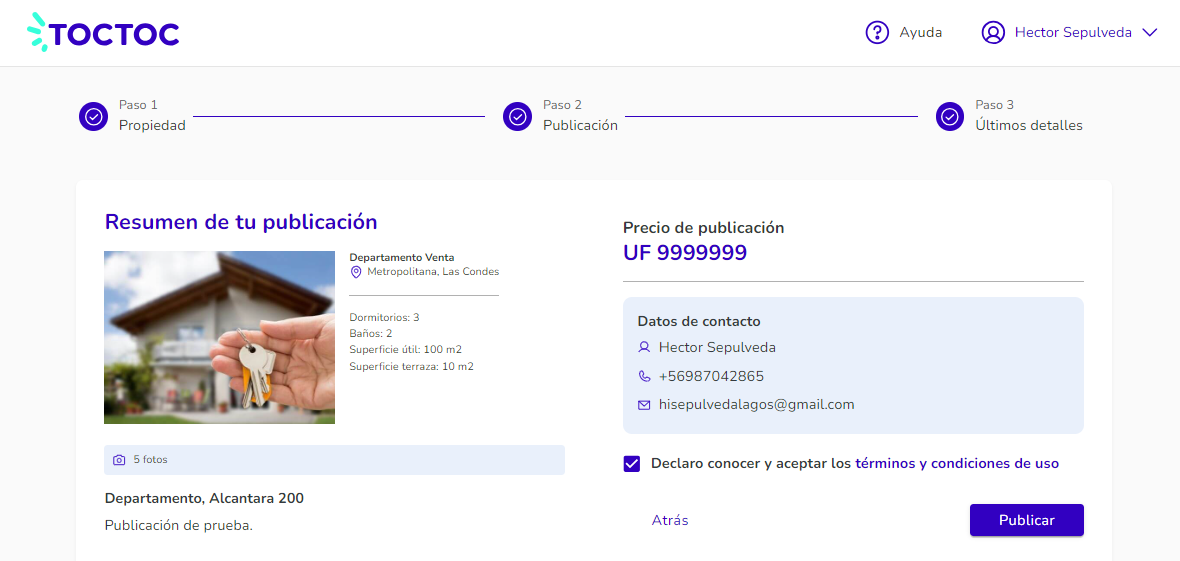Click the Paso 3 checkmark circle
This screenshot has height=561, width=1180.
950,116
